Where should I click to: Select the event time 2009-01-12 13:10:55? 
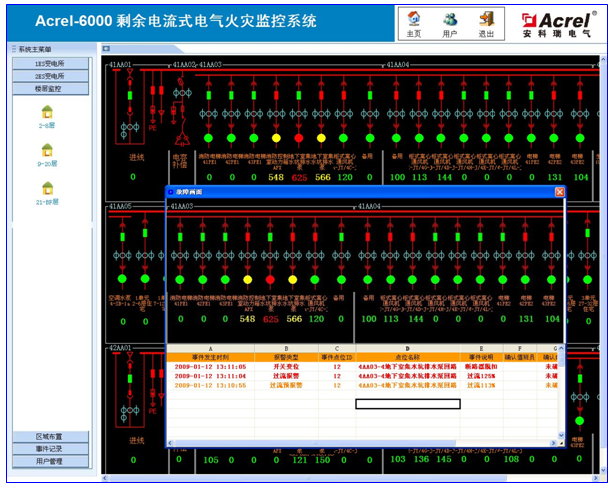coord(210,386)
